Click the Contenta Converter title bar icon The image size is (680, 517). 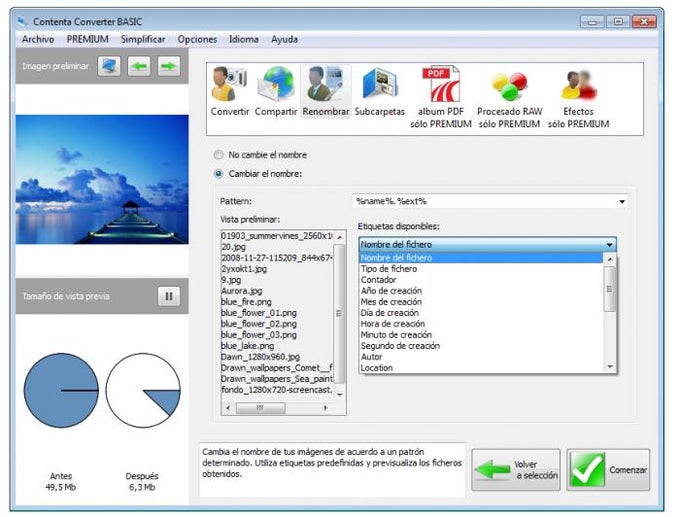(x=23, y=21)
